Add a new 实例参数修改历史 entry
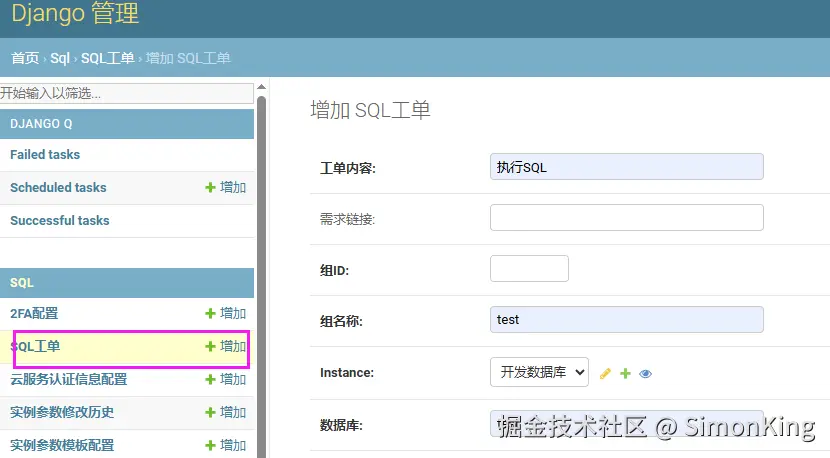Image resolution: width=830 pixels, height=458 pixels. click(x=225, y=412)
